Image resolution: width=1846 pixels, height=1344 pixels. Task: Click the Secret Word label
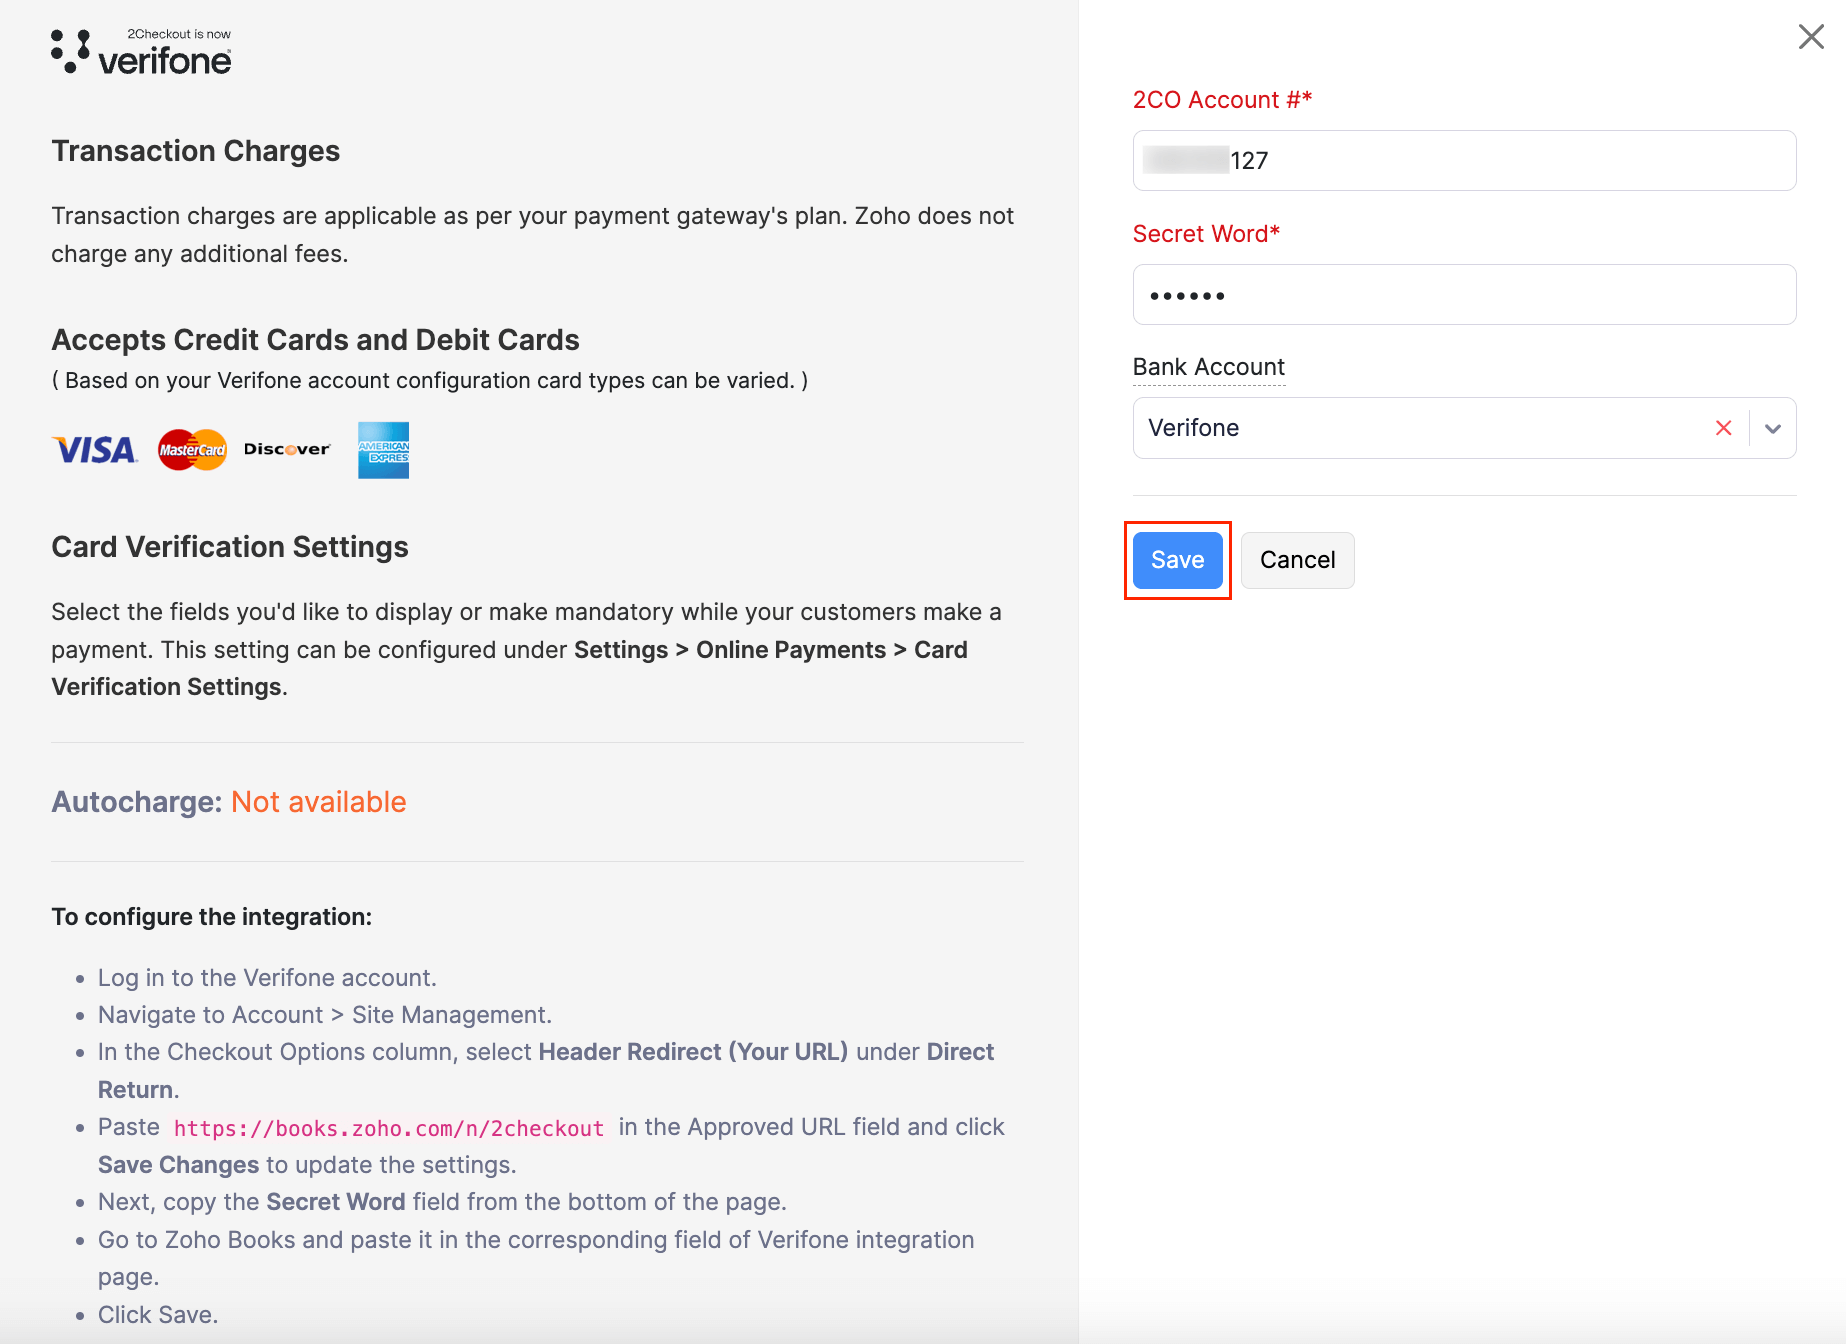[x=1205, y=234]
